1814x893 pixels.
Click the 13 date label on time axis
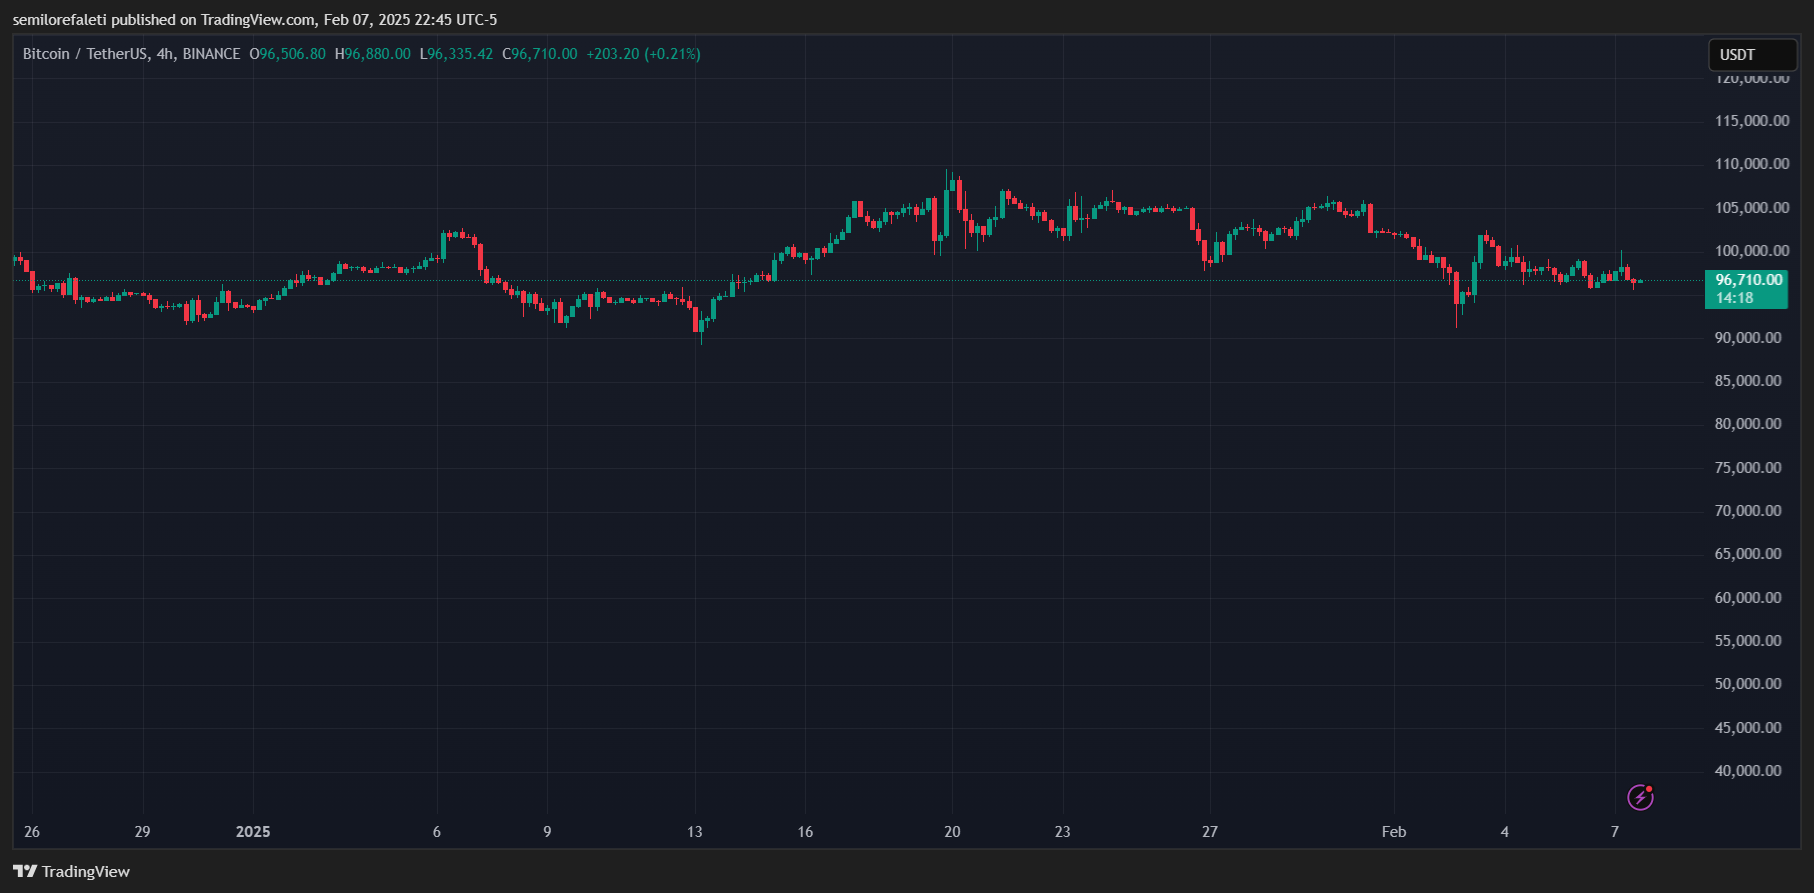pyautogui.click(x=695, y=832)
